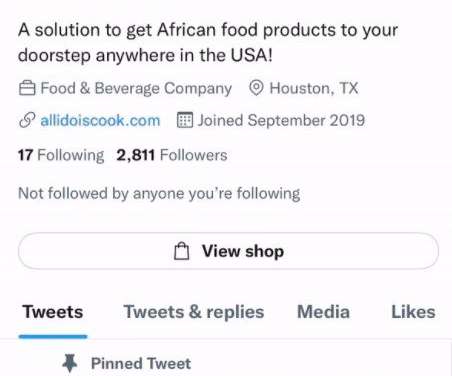The image size is (452, 376).
Task: Click the location pin icon next to Houston
Action: coord(256,88)
